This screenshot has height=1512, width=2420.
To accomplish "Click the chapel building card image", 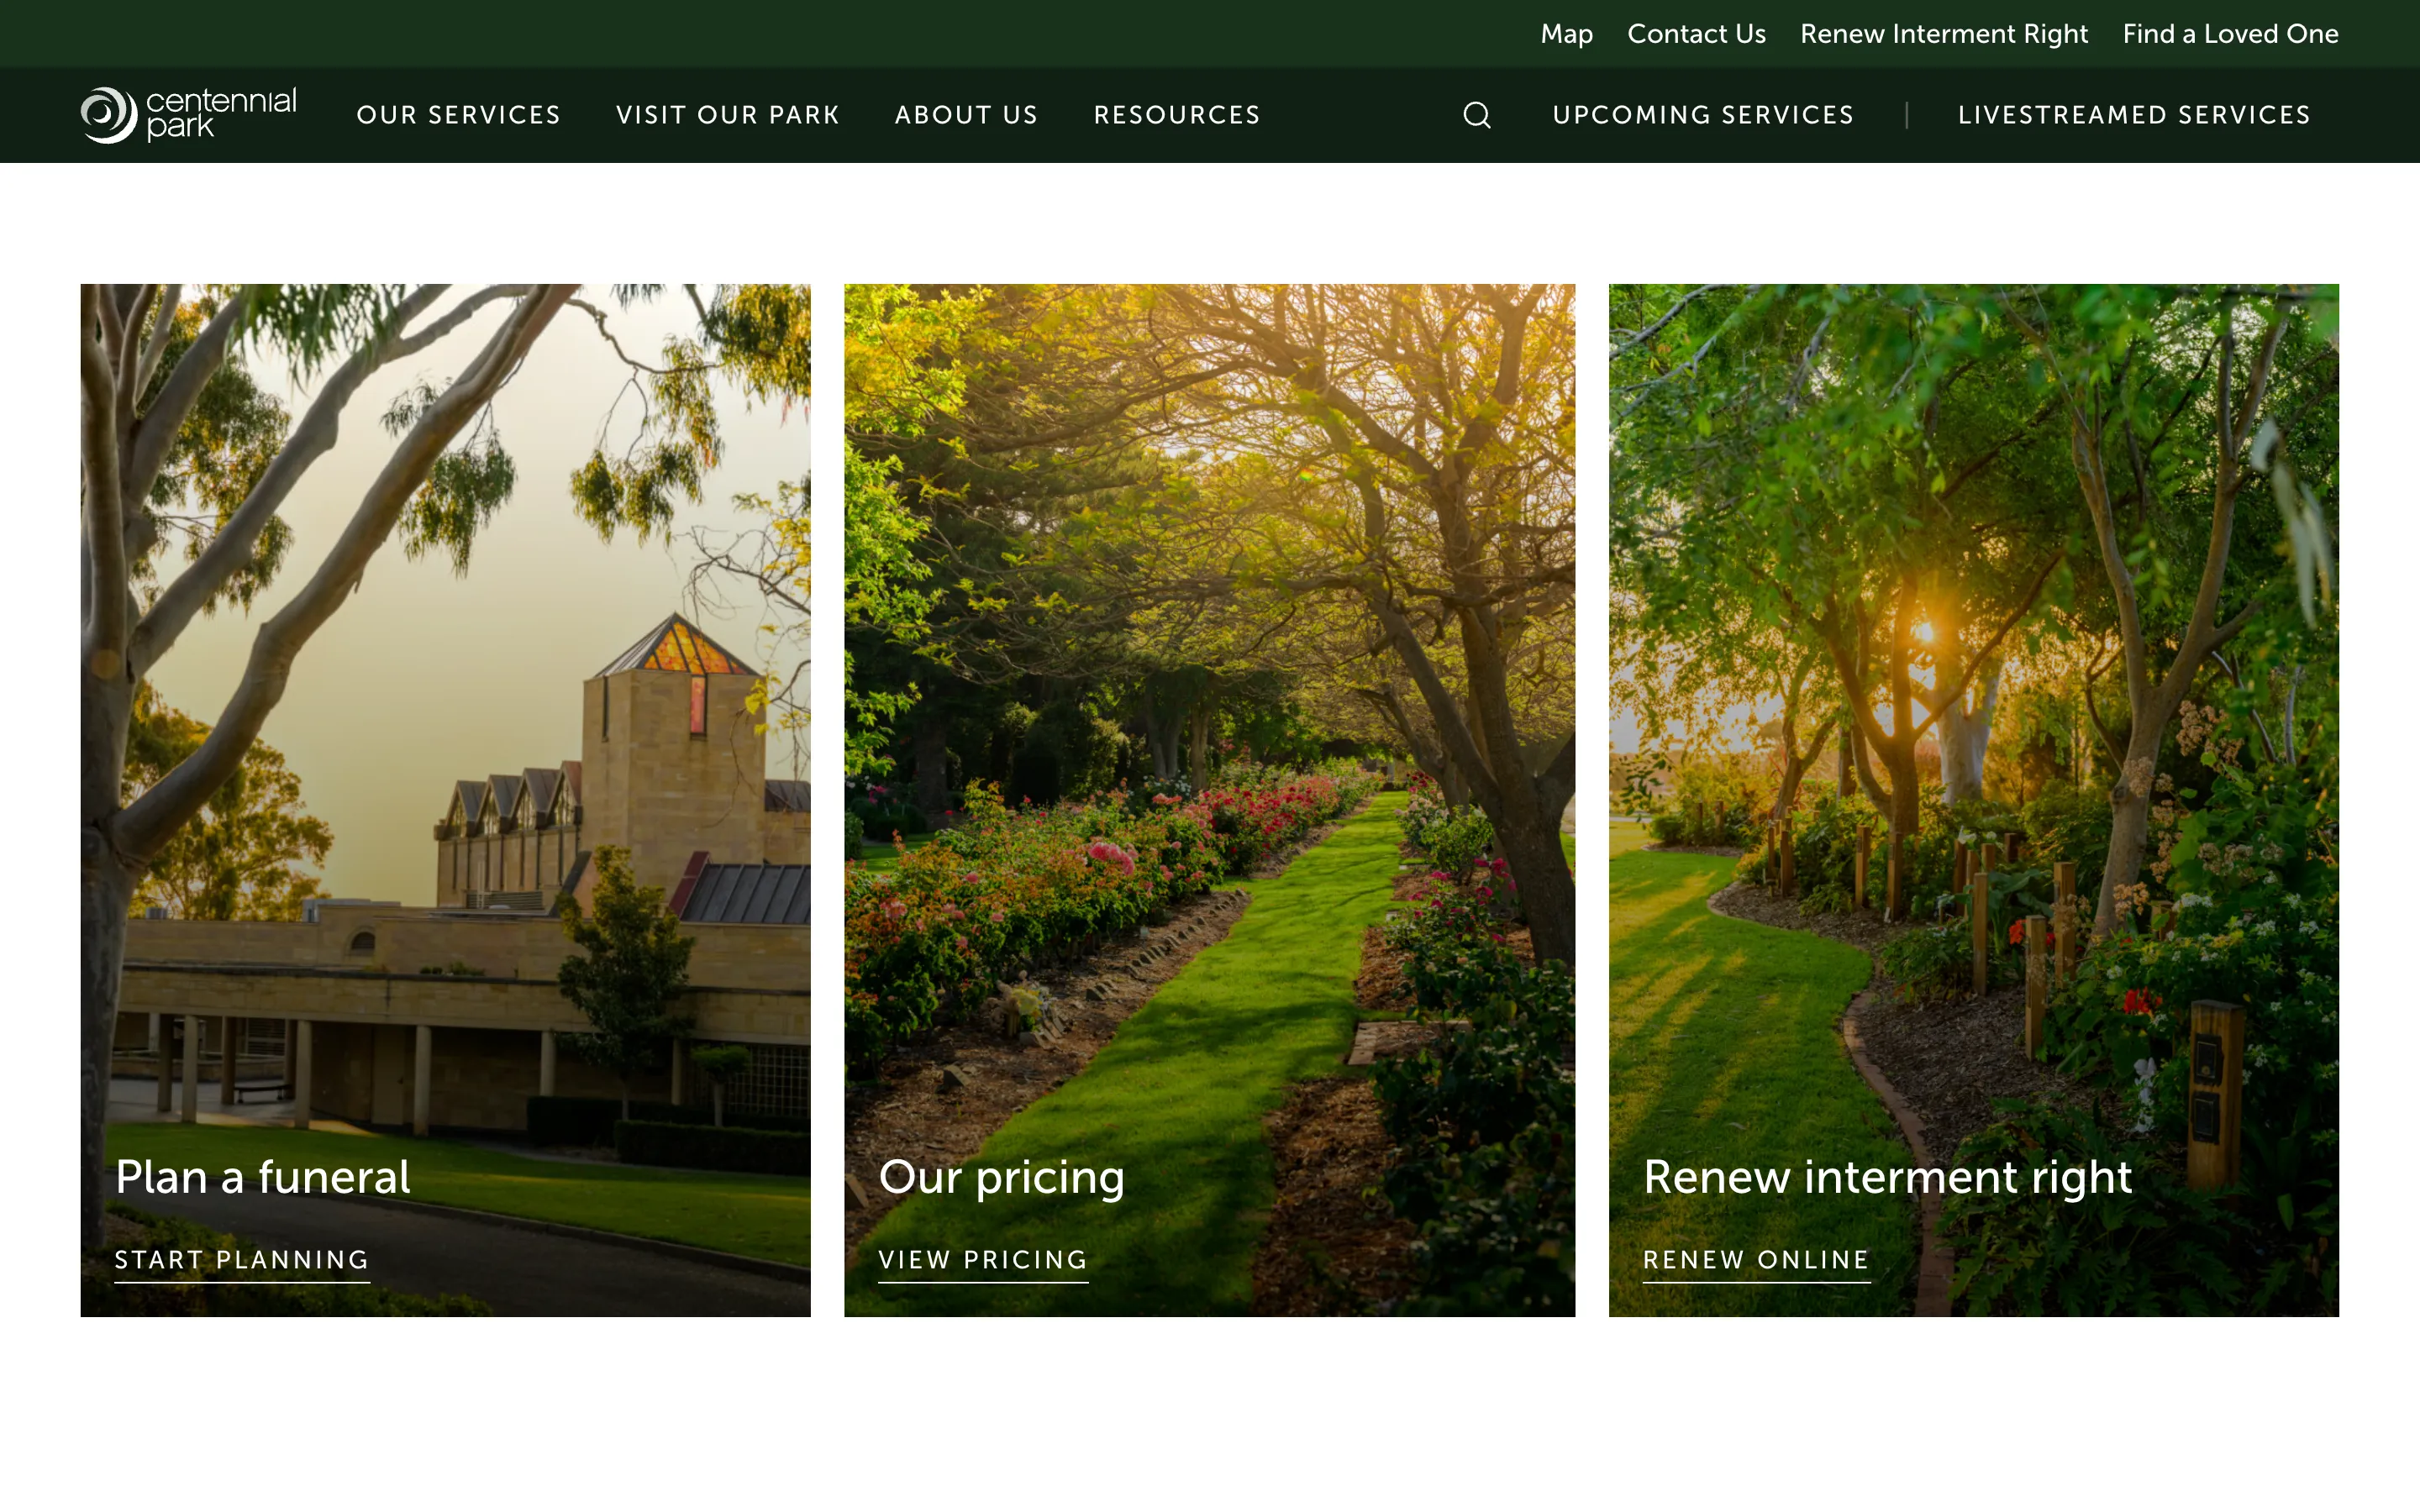I will coord(445,700).
